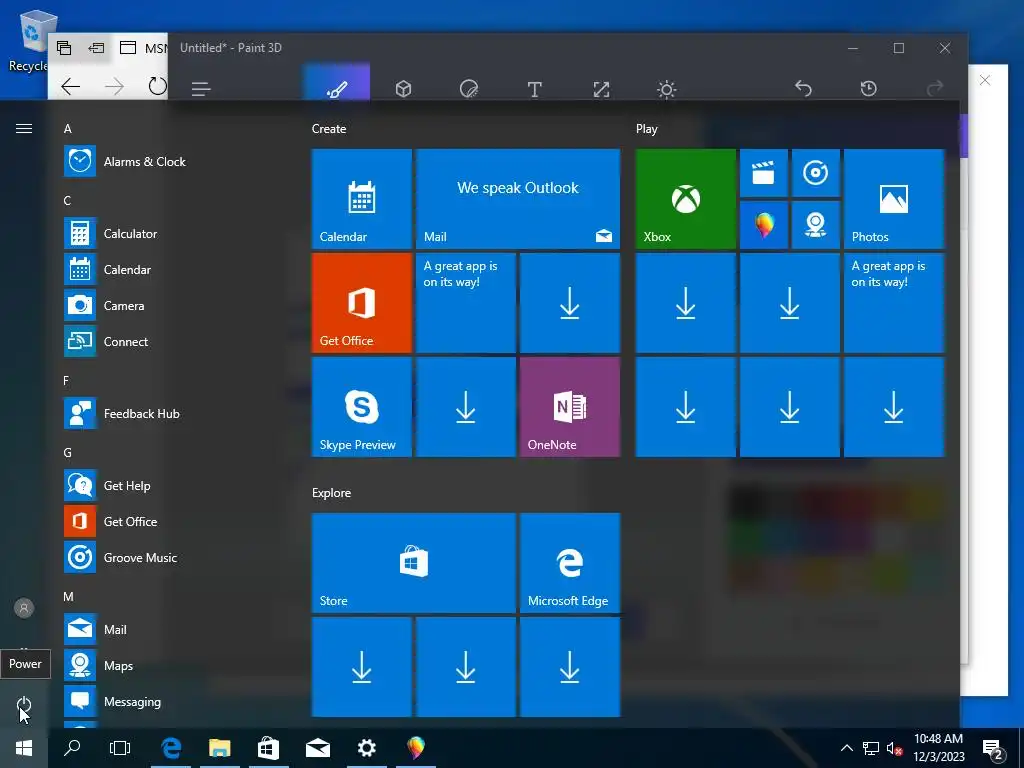Select the Stickers tool in Paint 3D
This screenshot has height=768, width=1024.
[468, 89]
